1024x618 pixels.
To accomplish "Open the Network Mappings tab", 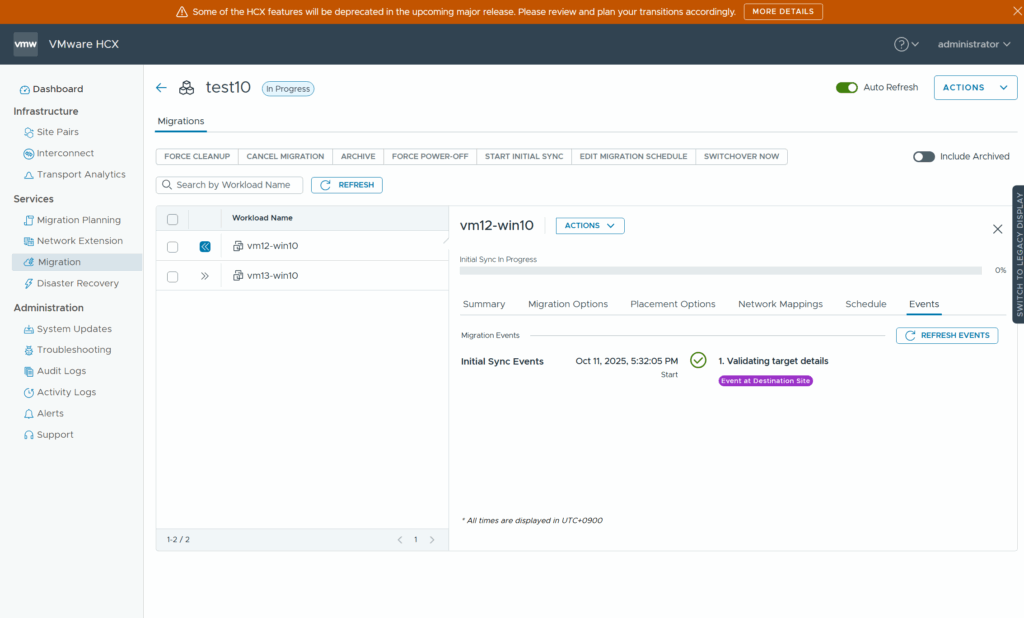I will (780, 304).
